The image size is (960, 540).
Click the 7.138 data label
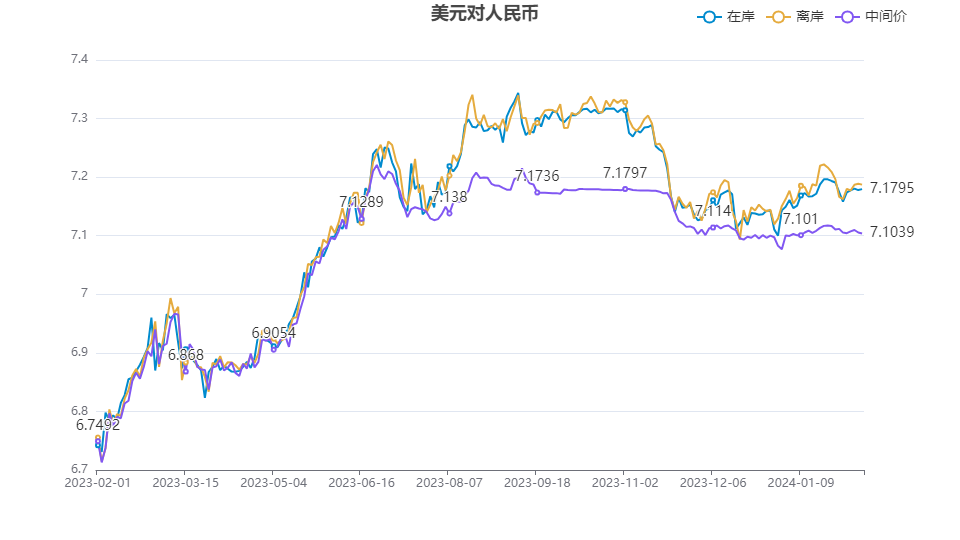(449, 197)
